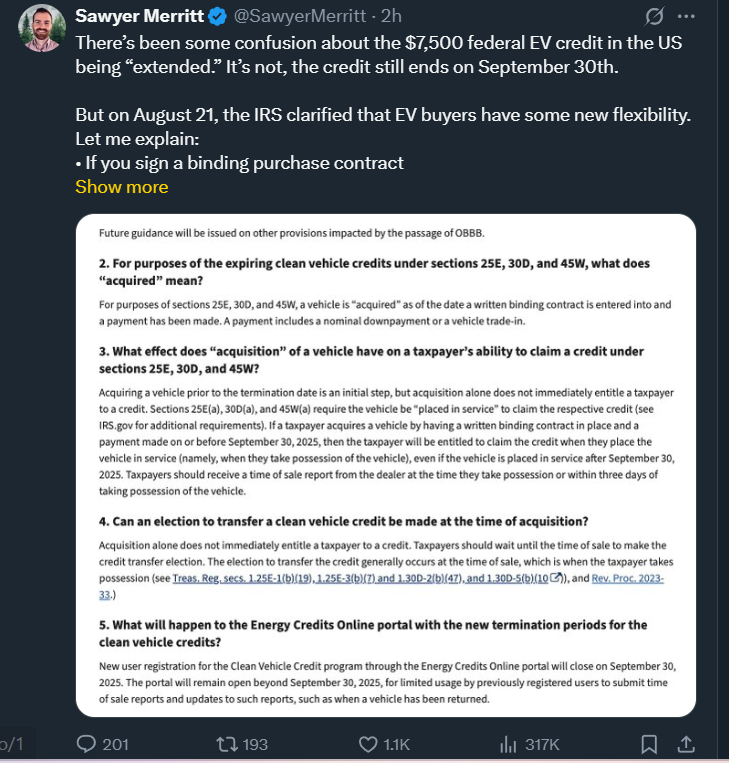Share the post via upload icon
The height and width of the screenshot is (763, 729).
686,744
